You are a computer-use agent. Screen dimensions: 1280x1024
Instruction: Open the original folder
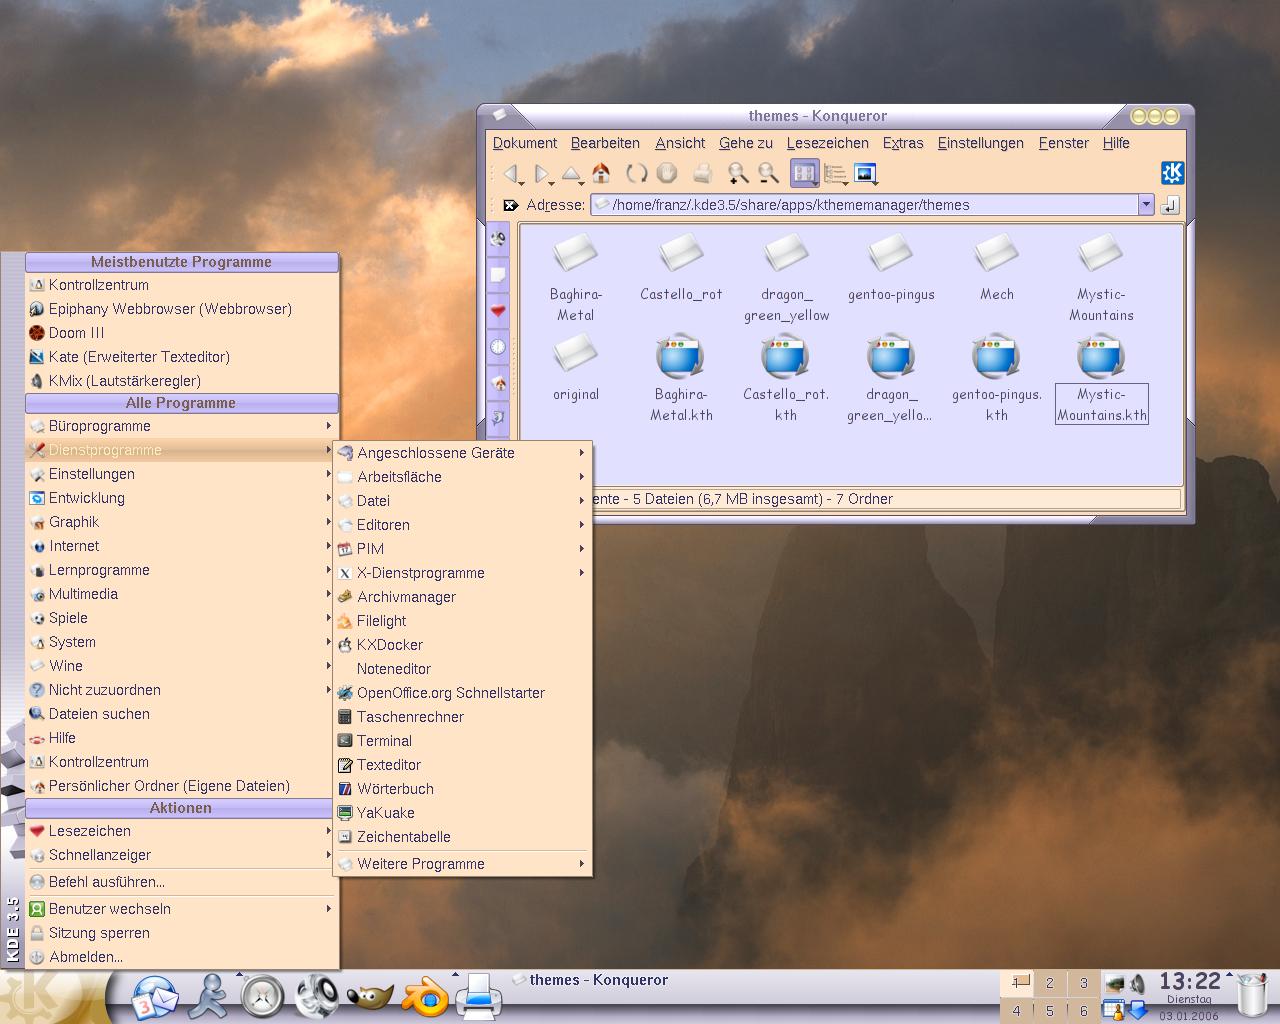[576, 369]
